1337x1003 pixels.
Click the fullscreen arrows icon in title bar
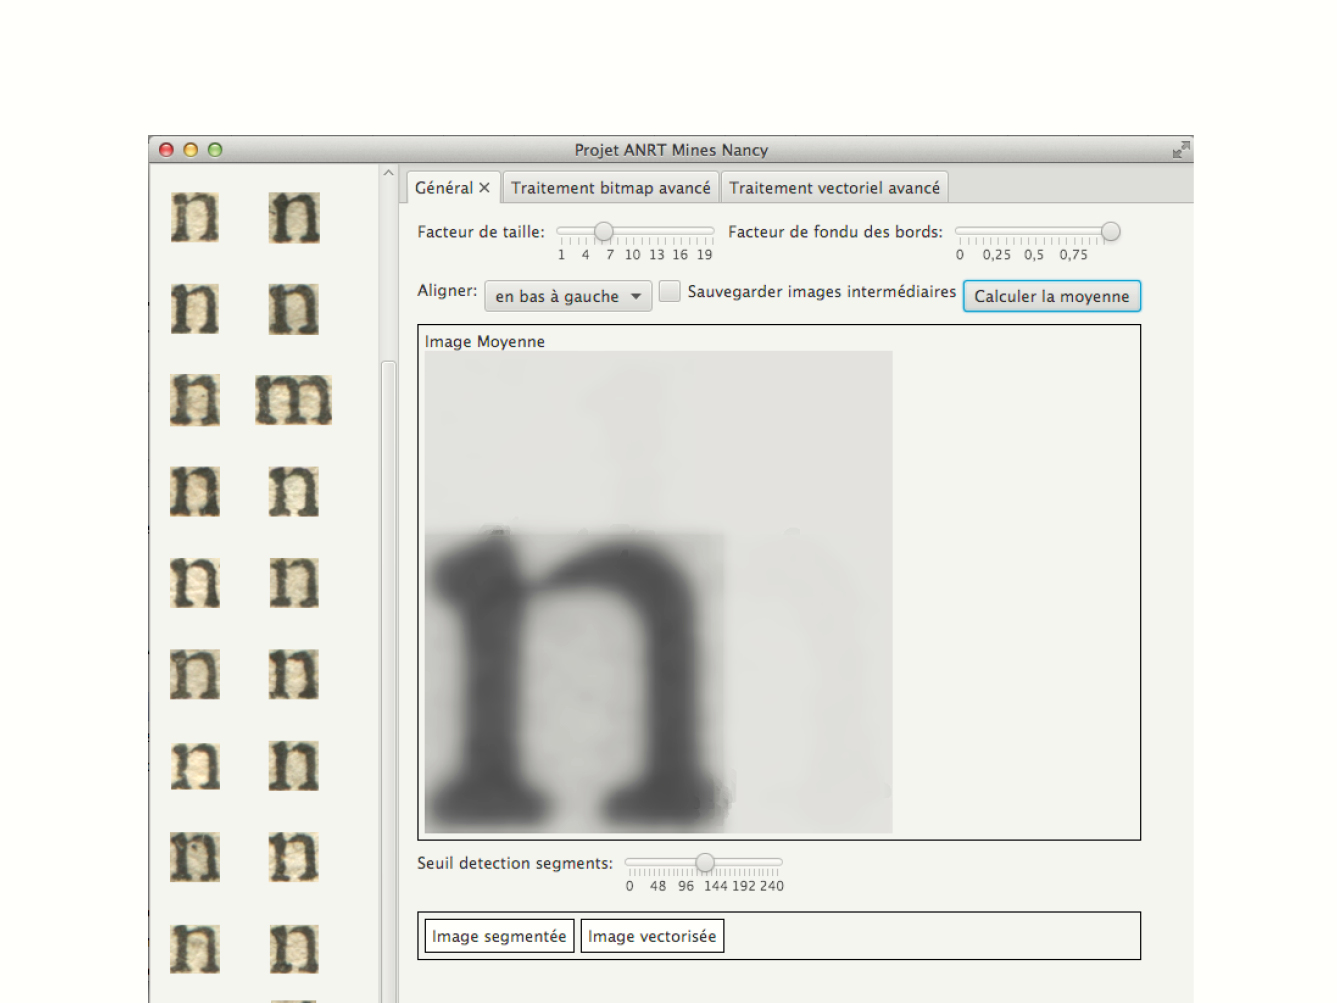[1181, 149]
